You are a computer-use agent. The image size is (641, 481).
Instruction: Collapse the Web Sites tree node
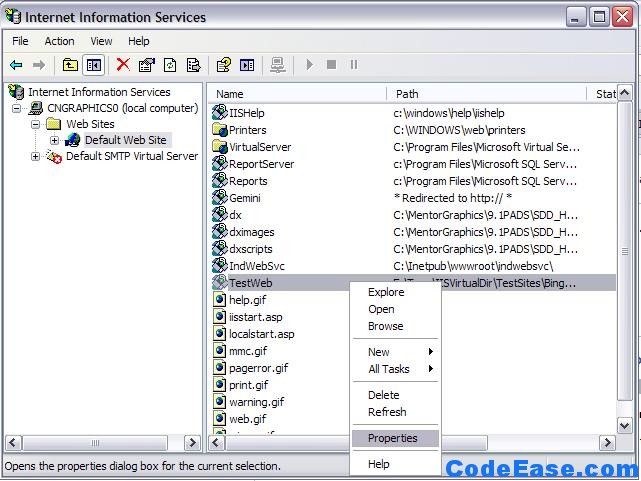coord(36,124)
